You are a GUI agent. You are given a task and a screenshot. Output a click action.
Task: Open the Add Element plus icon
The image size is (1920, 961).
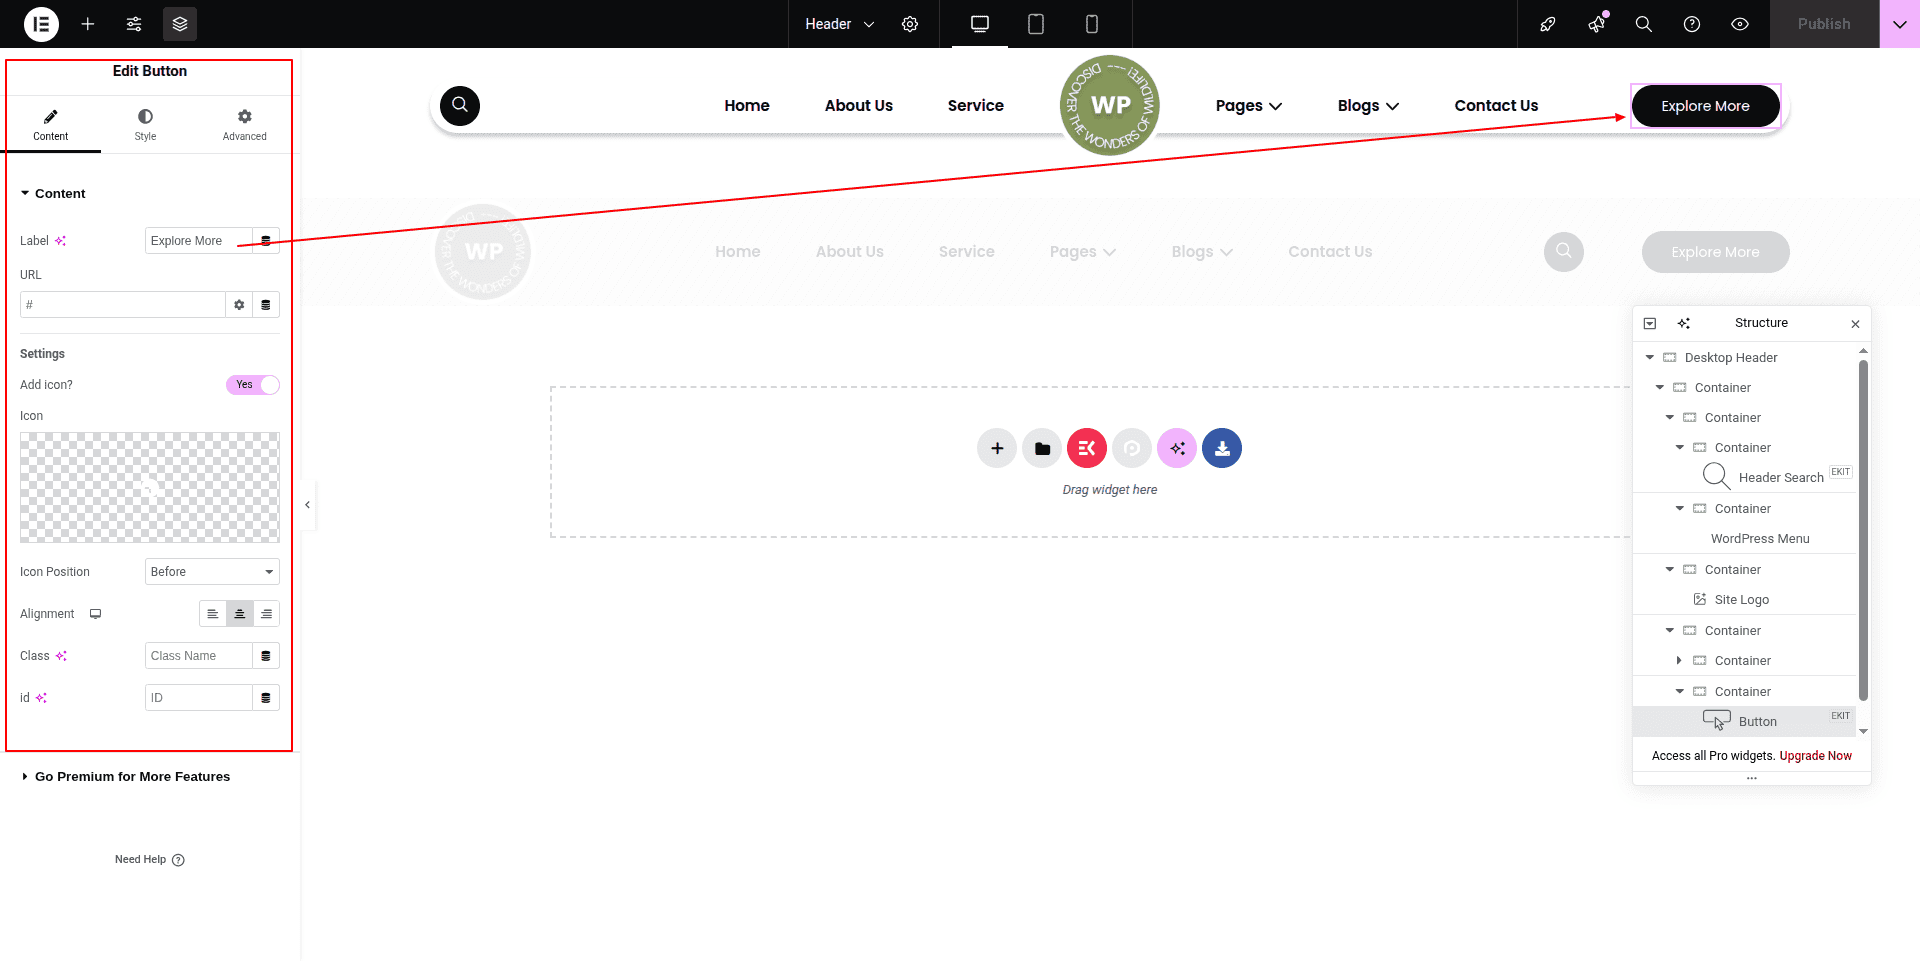(88, 24)
